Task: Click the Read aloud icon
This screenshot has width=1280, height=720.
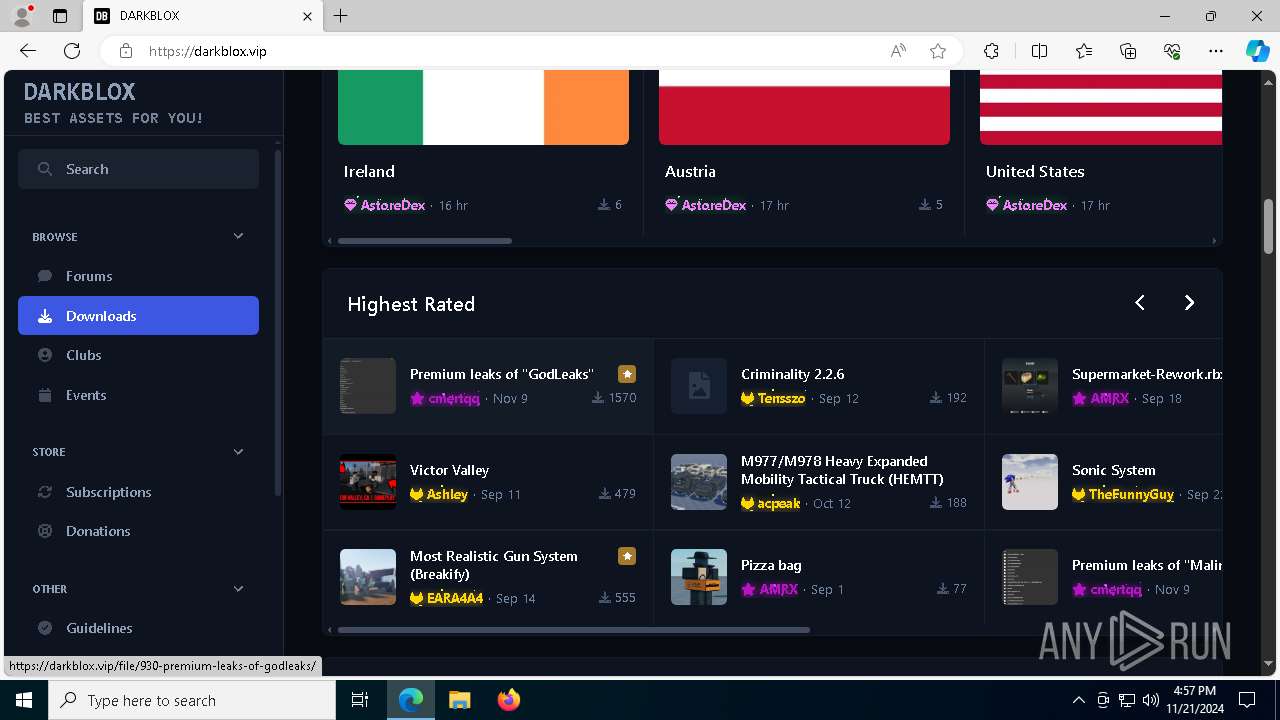Action: click(x=898, y=51)
